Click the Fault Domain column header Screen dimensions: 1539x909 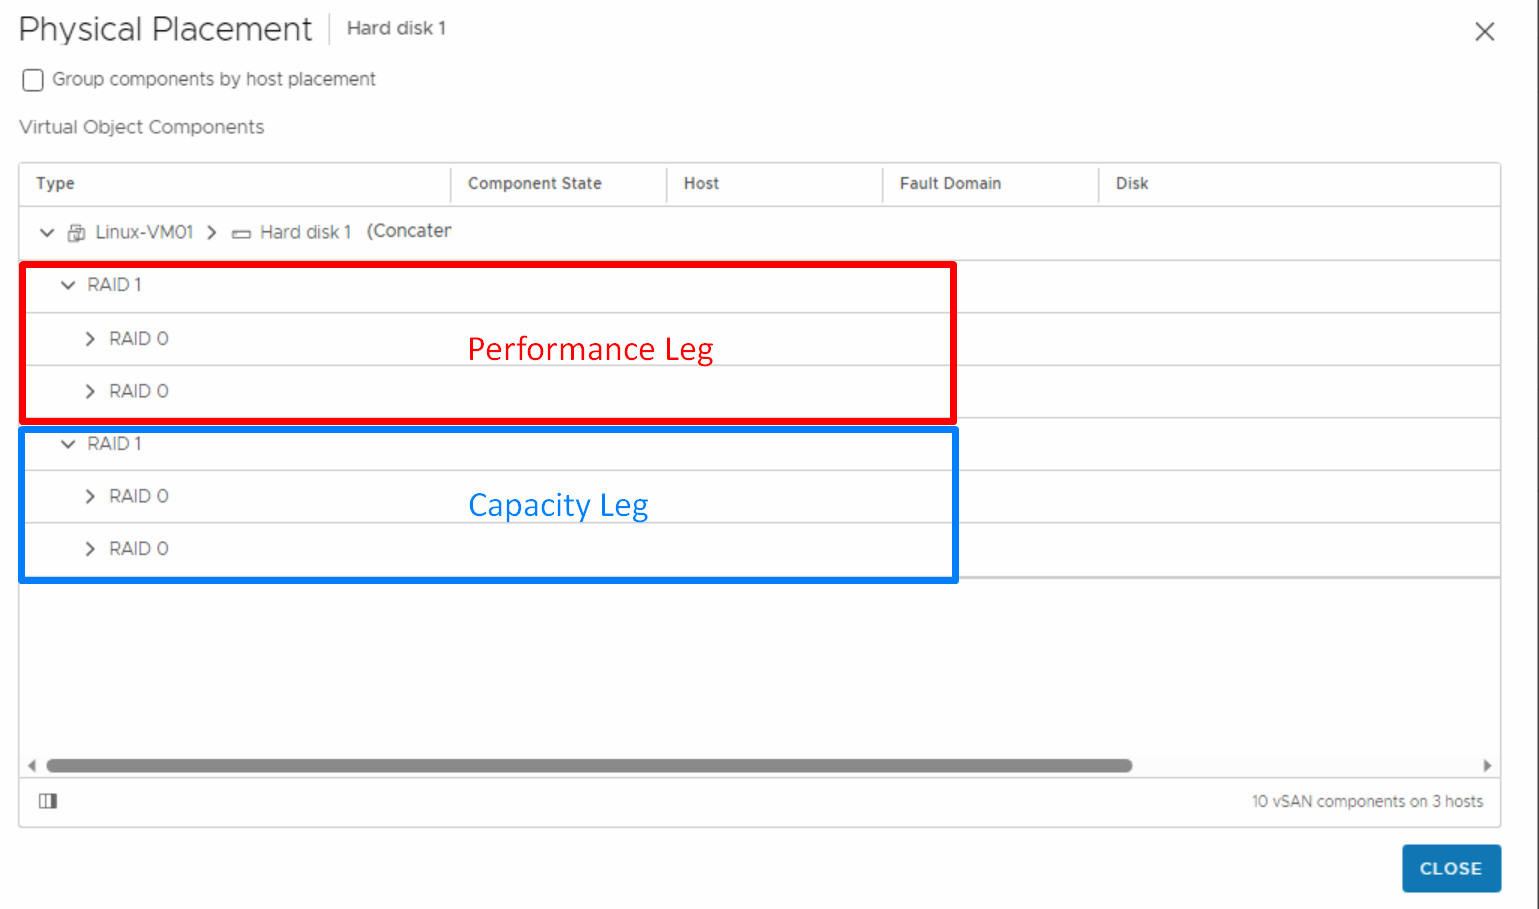950,183
